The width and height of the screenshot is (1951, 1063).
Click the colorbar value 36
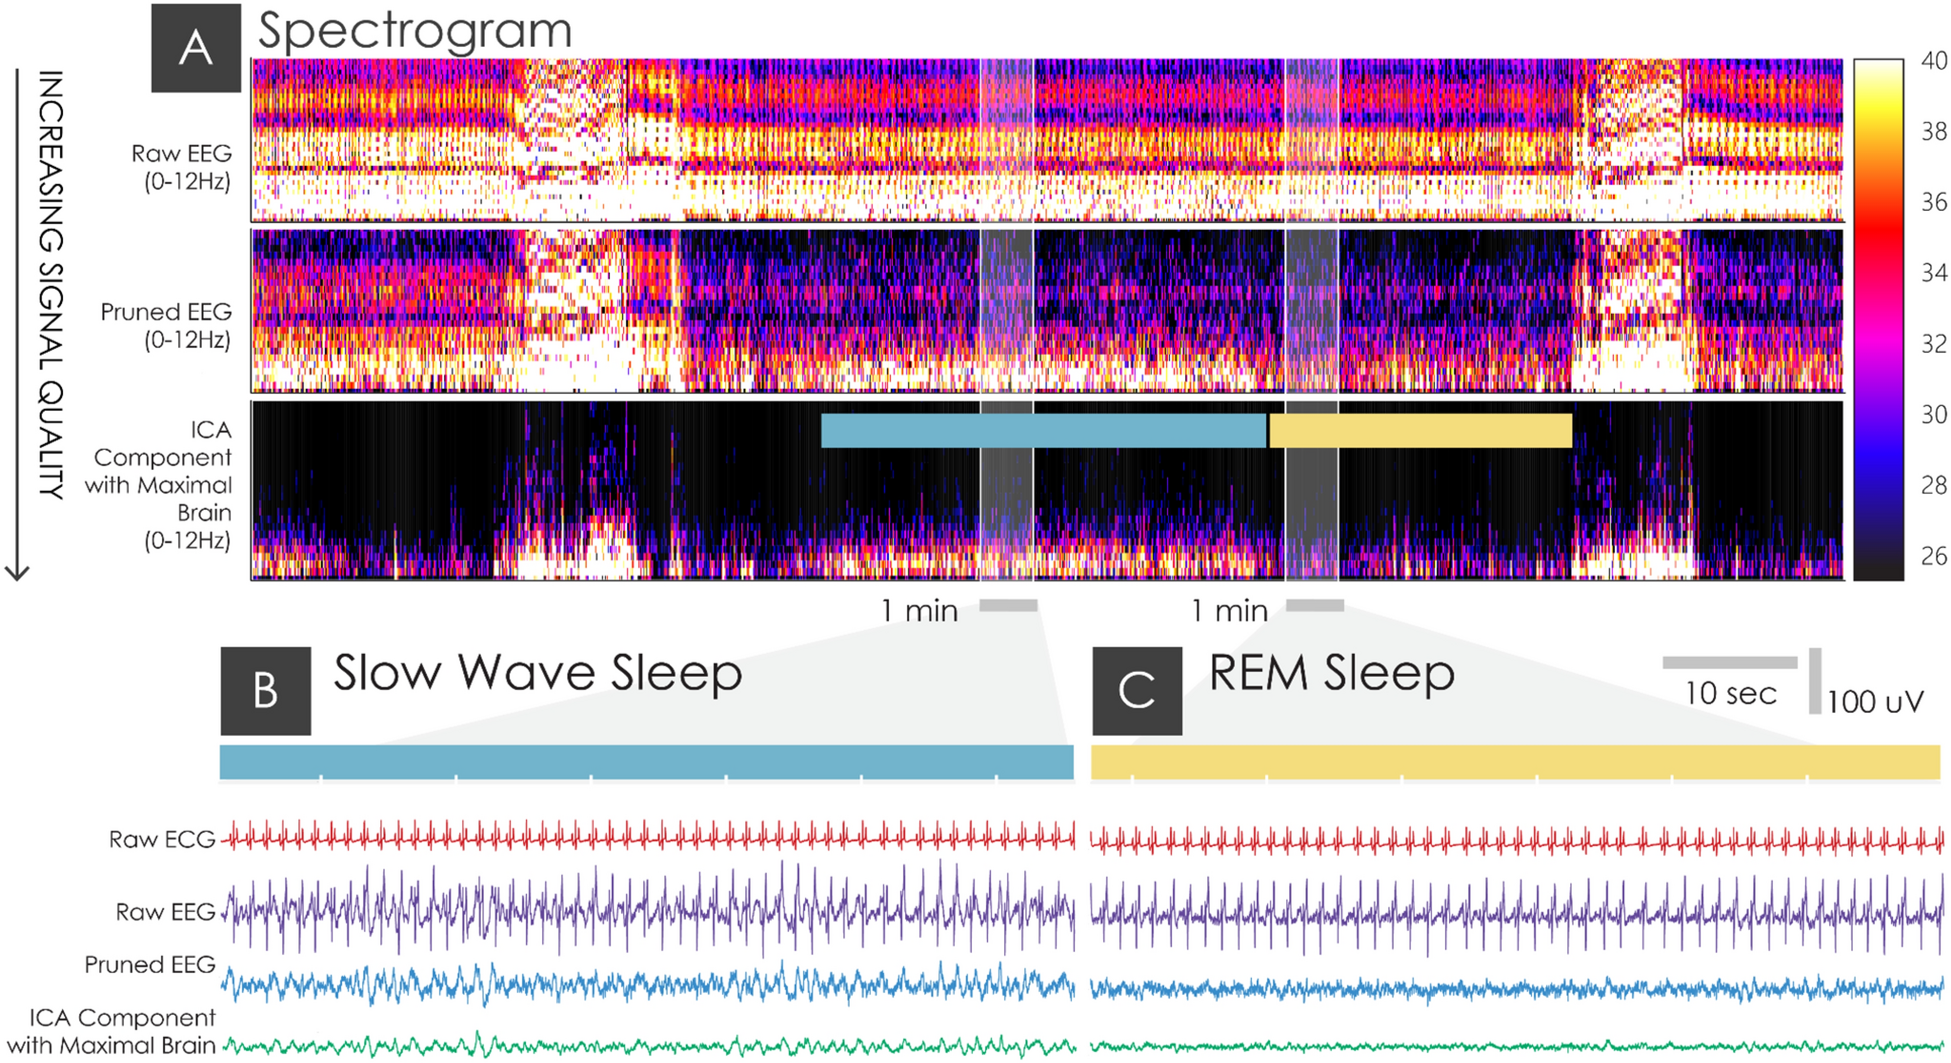pos(1934,202)
